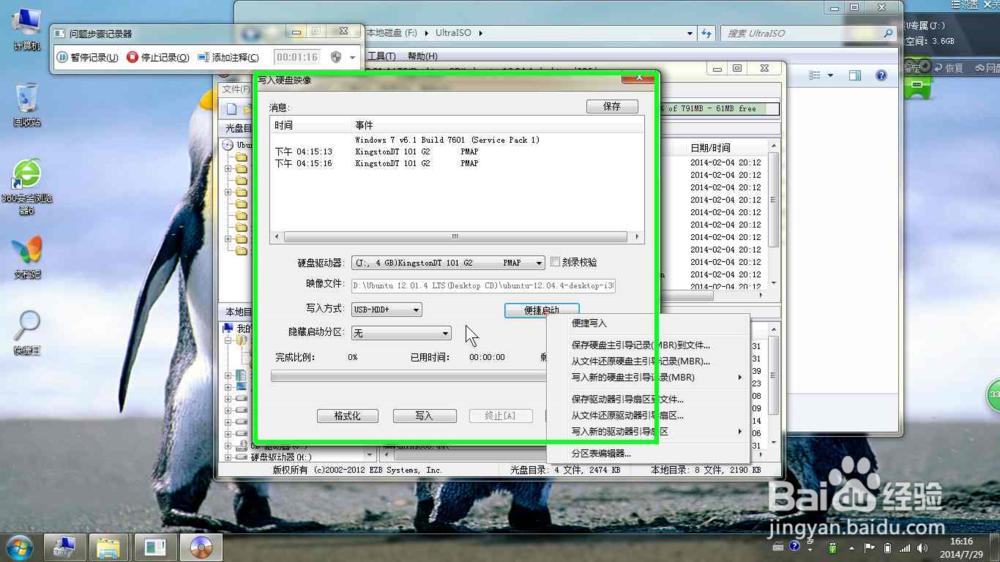
Task: Open the 写入方式 USB-HDD+ dropdown
Action: tap(416, 309)
